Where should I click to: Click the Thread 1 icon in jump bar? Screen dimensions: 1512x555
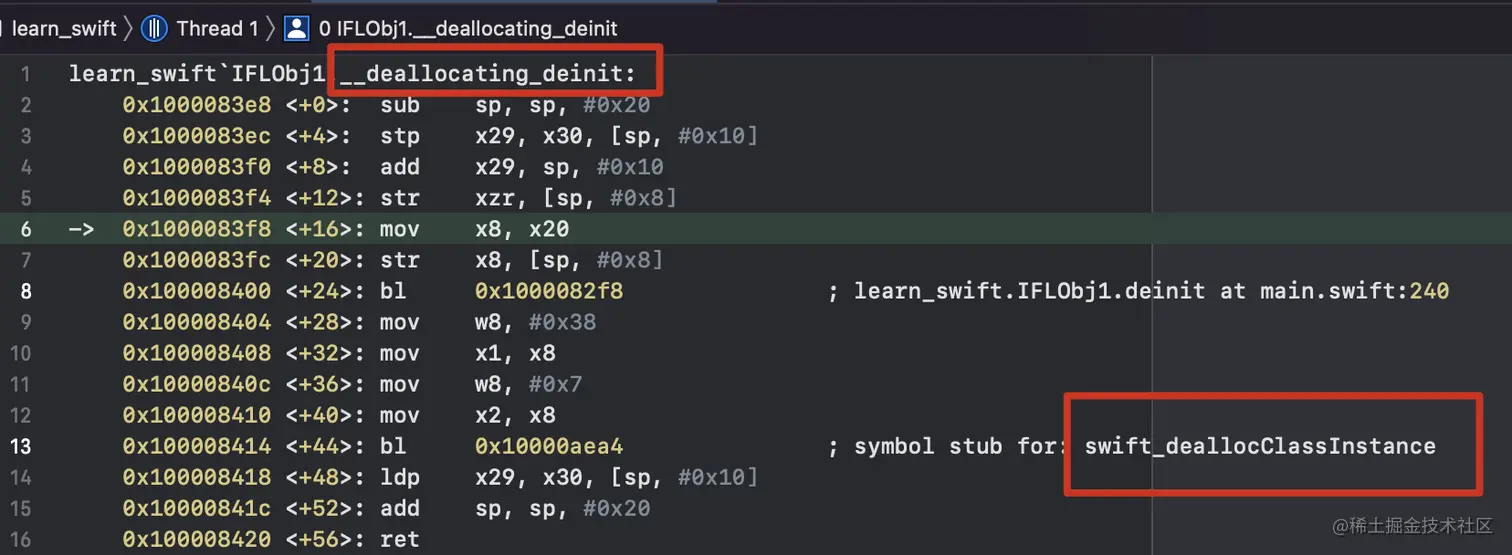coord(153,28)
